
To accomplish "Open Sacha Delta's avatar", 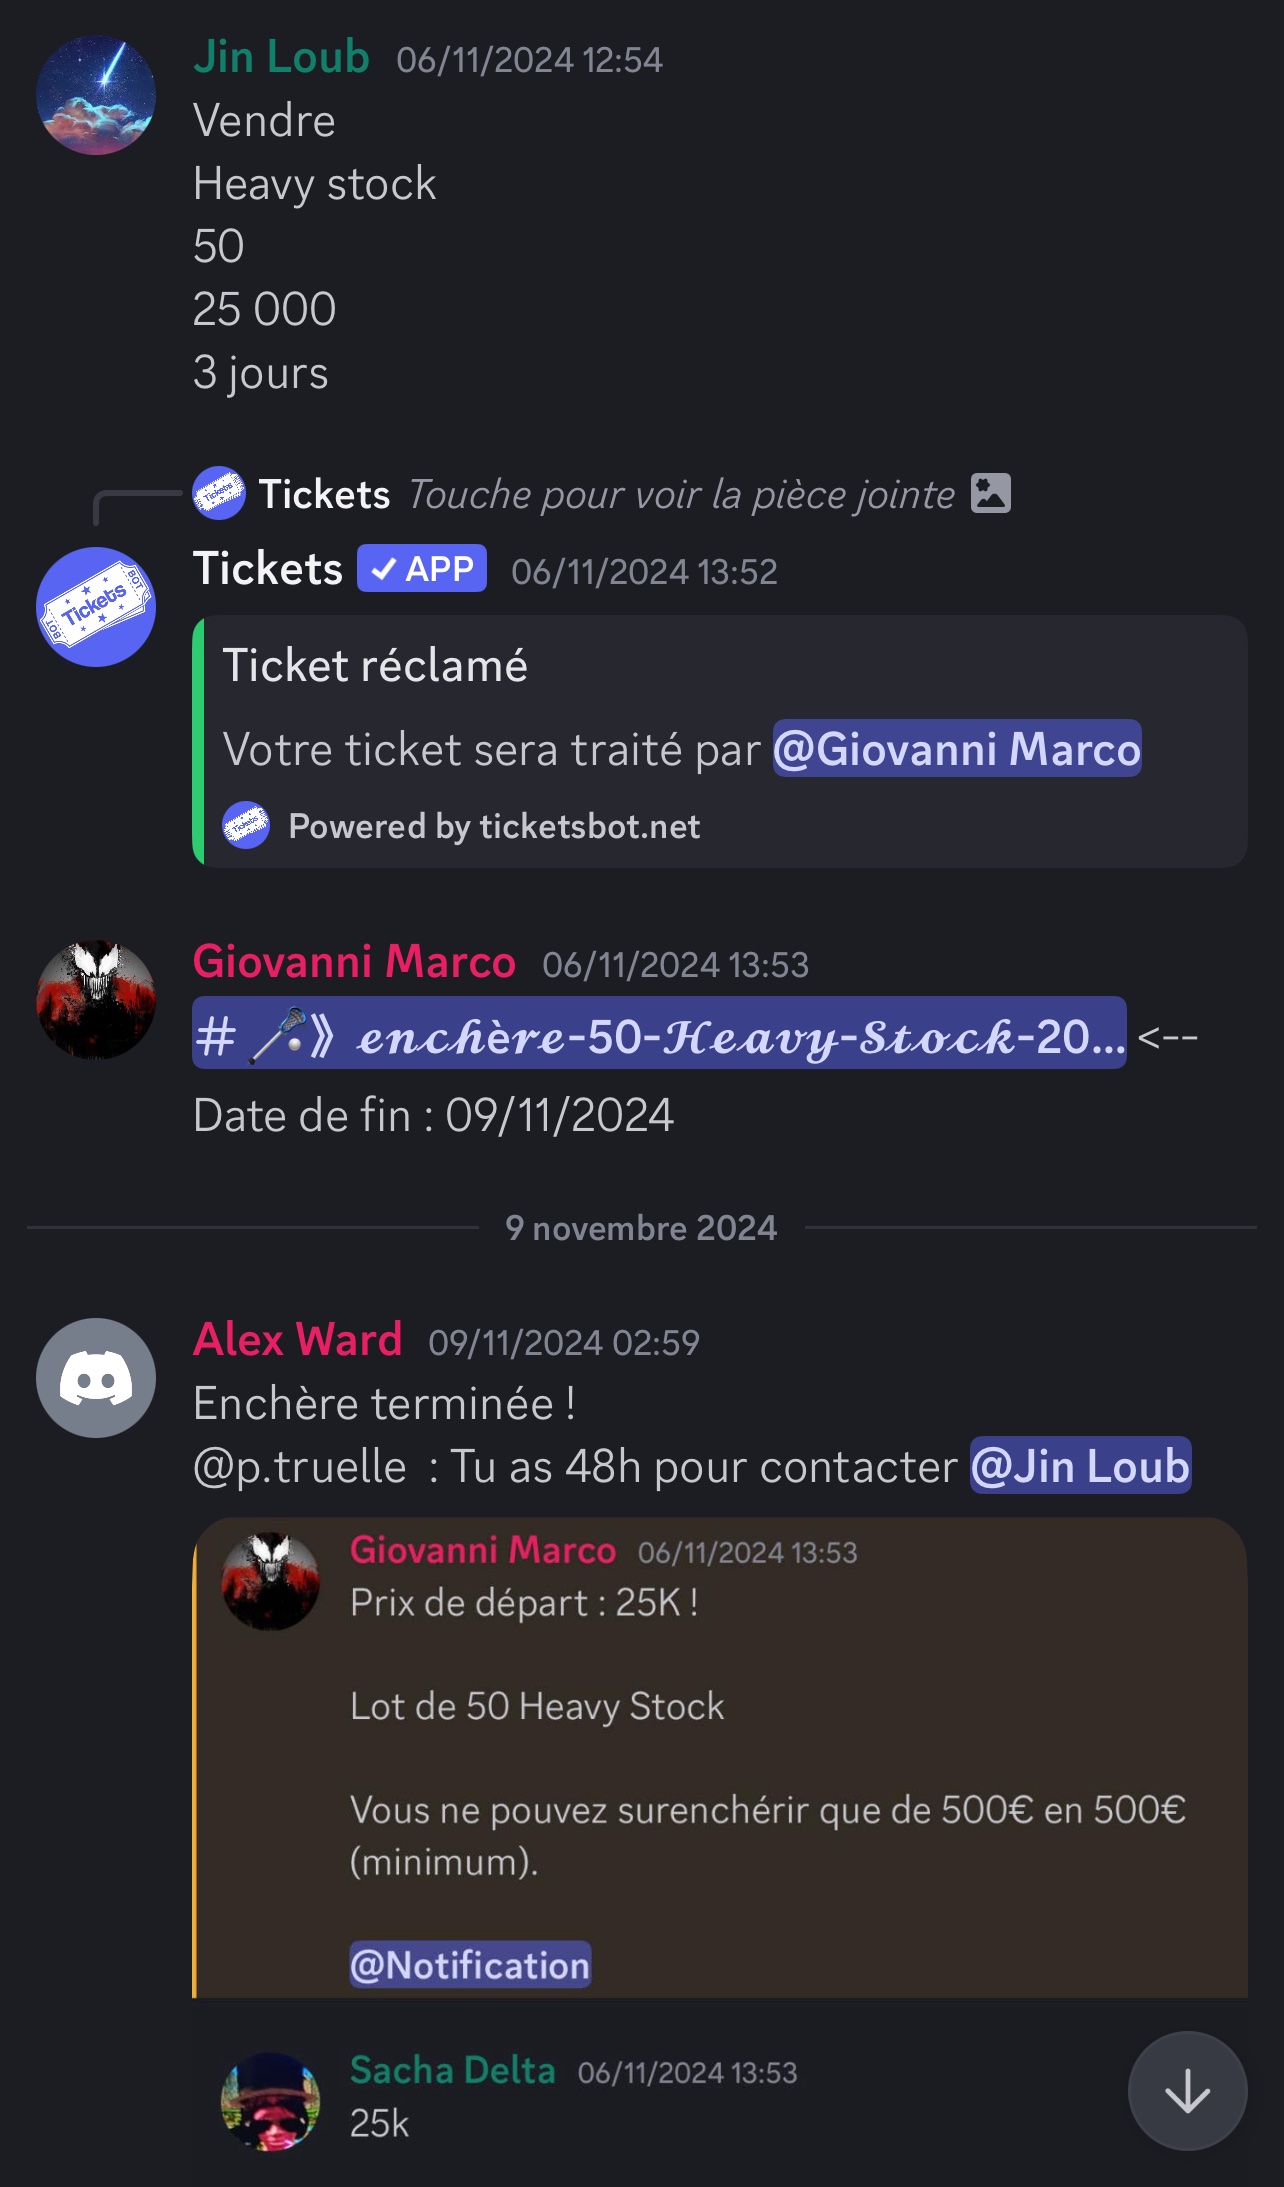I will 270,2101.
